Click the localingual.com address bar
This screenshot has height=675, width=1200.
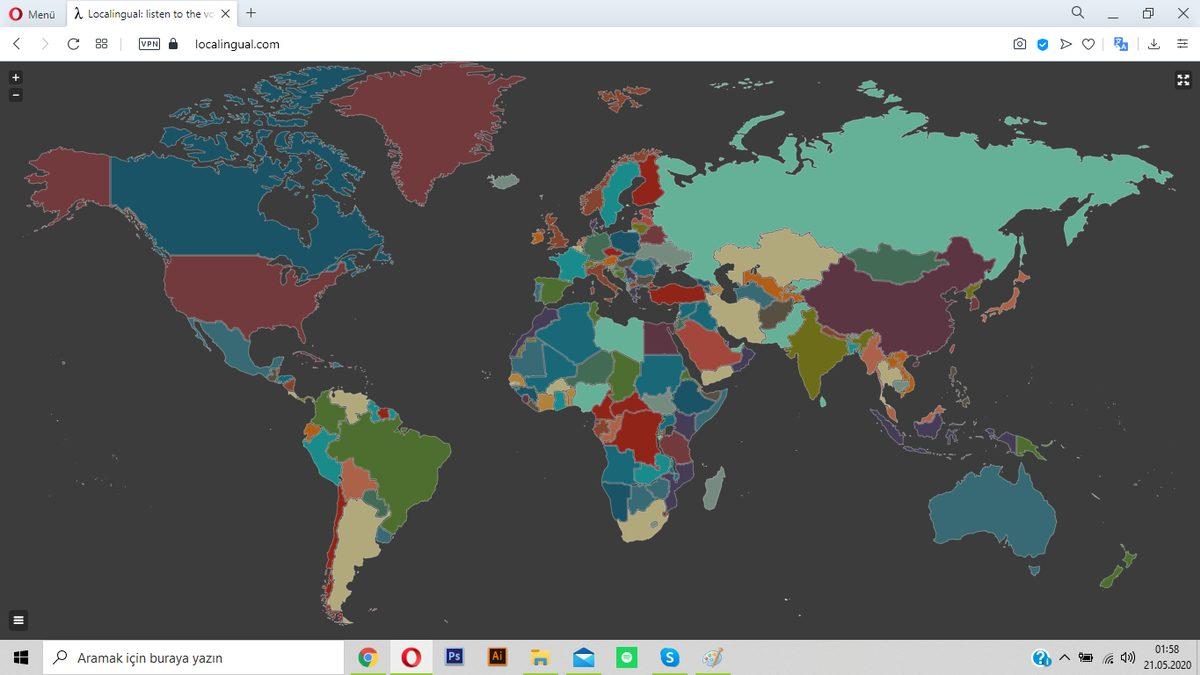point(400,44)
